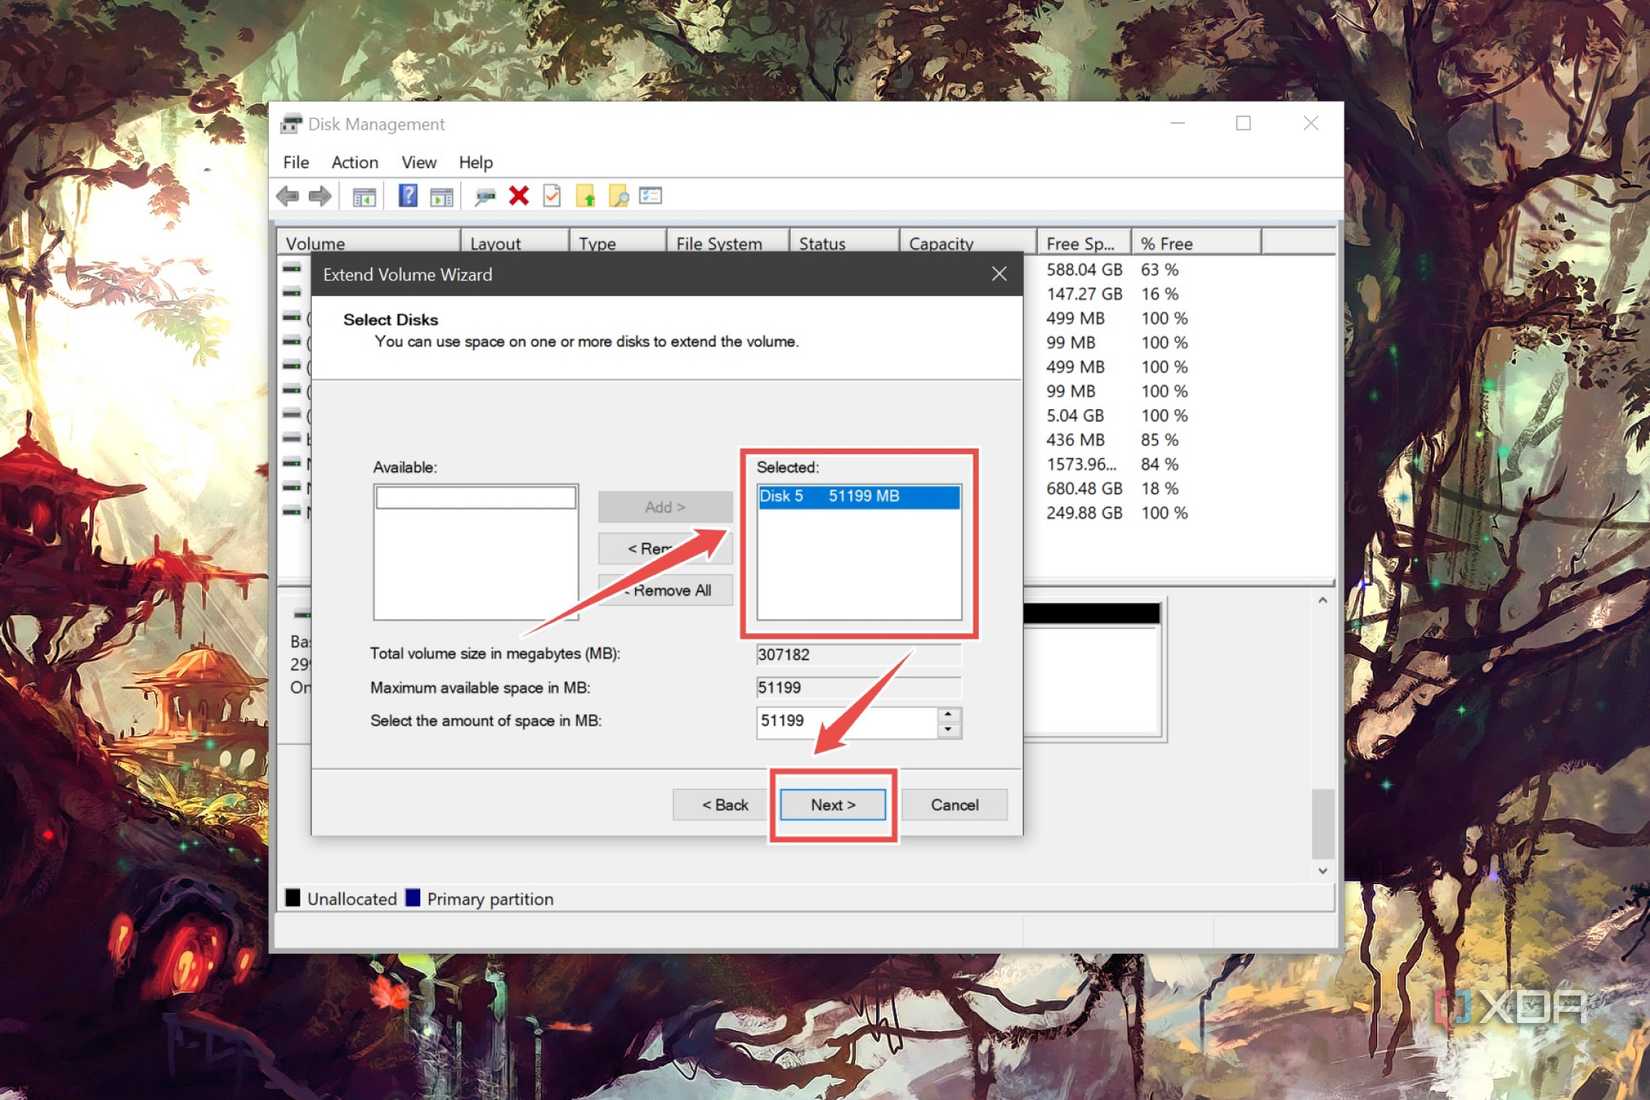Click the empty Available disks list box
This screenshot has width=1650, height=1100.
pyautogui.click(x=476, y=553)
